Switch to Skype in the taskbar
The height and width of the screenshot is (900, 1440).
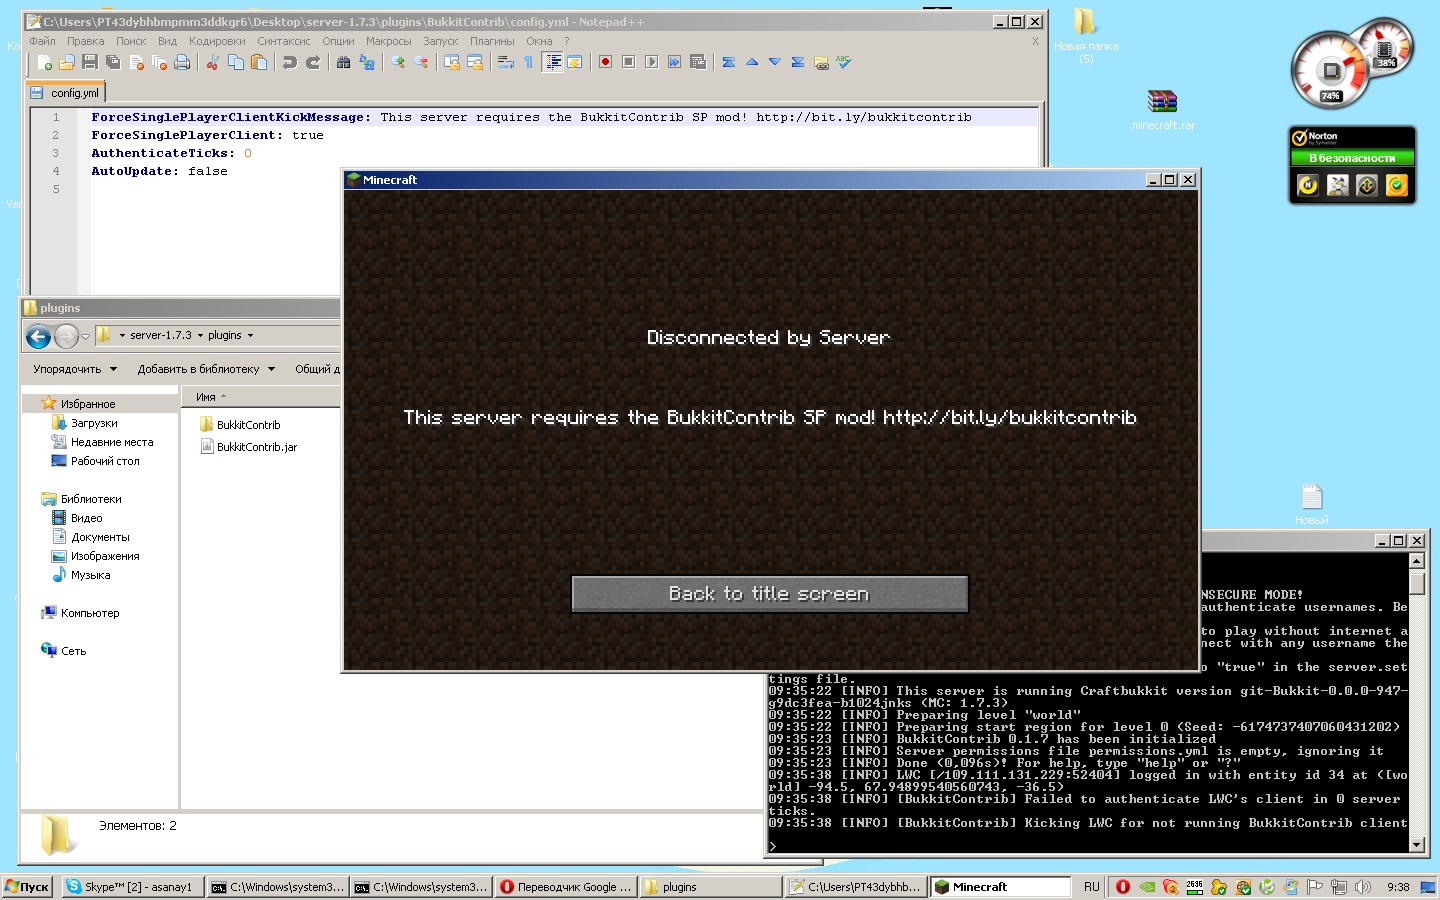point(132,887)
